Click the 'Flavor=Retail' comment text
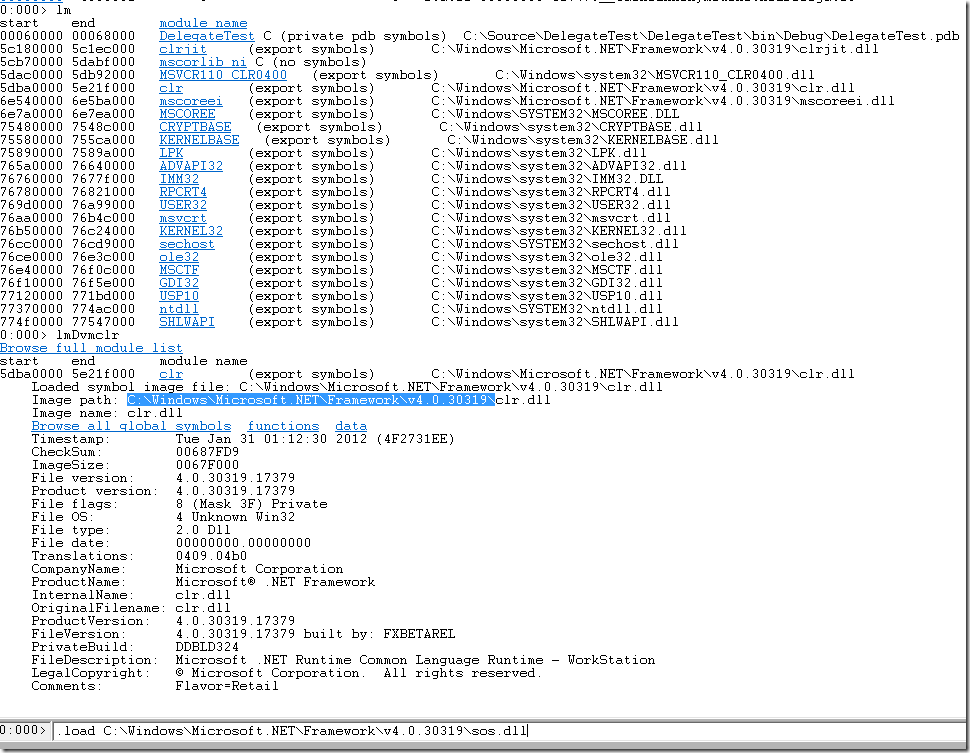The image size is (970, 753). tap(226, 686)
